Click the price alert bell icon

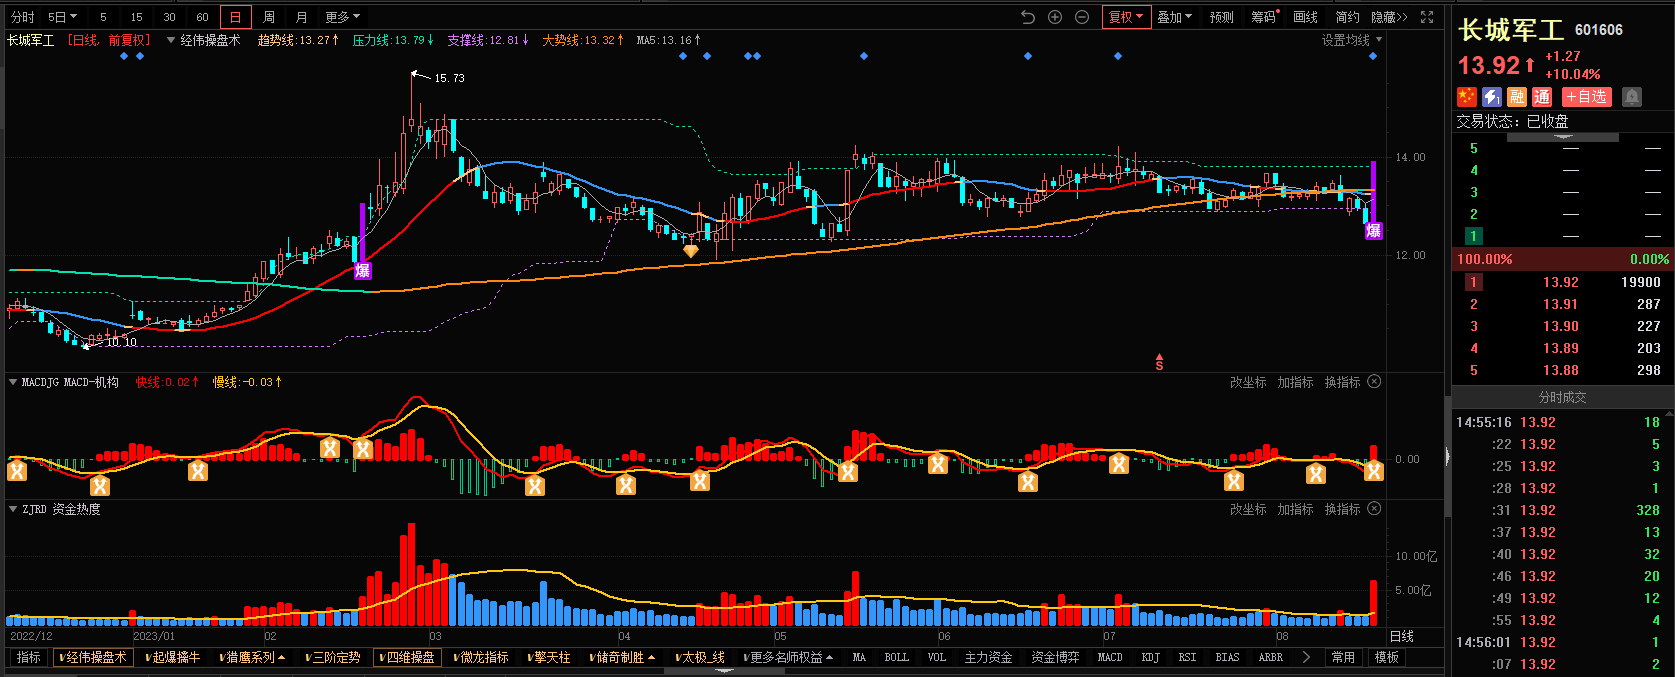pyautogui.click(x=1632, y=97)
